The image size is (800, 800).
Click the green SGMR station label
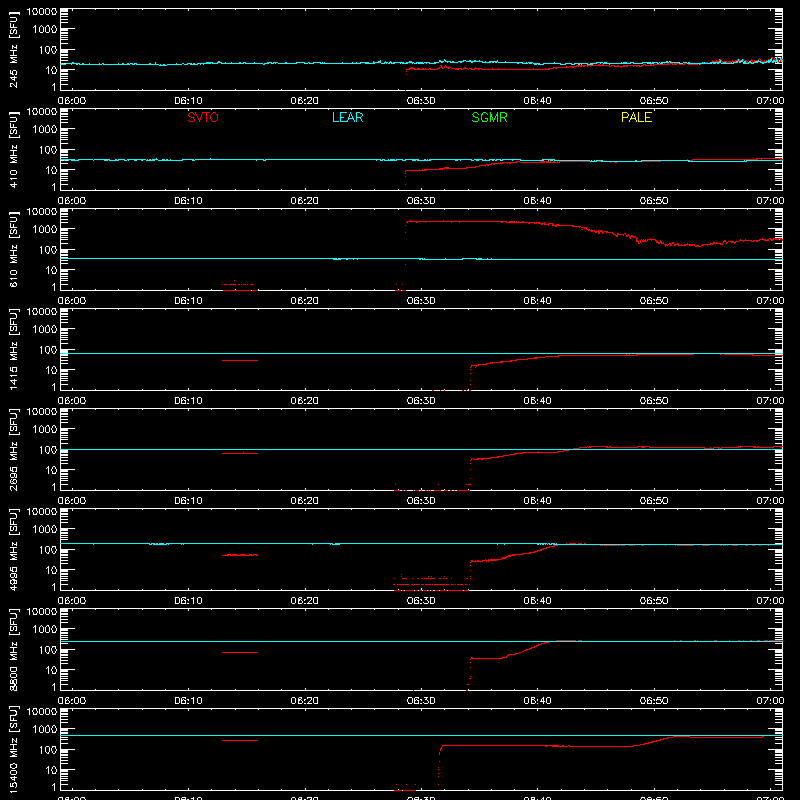[489, 117]
